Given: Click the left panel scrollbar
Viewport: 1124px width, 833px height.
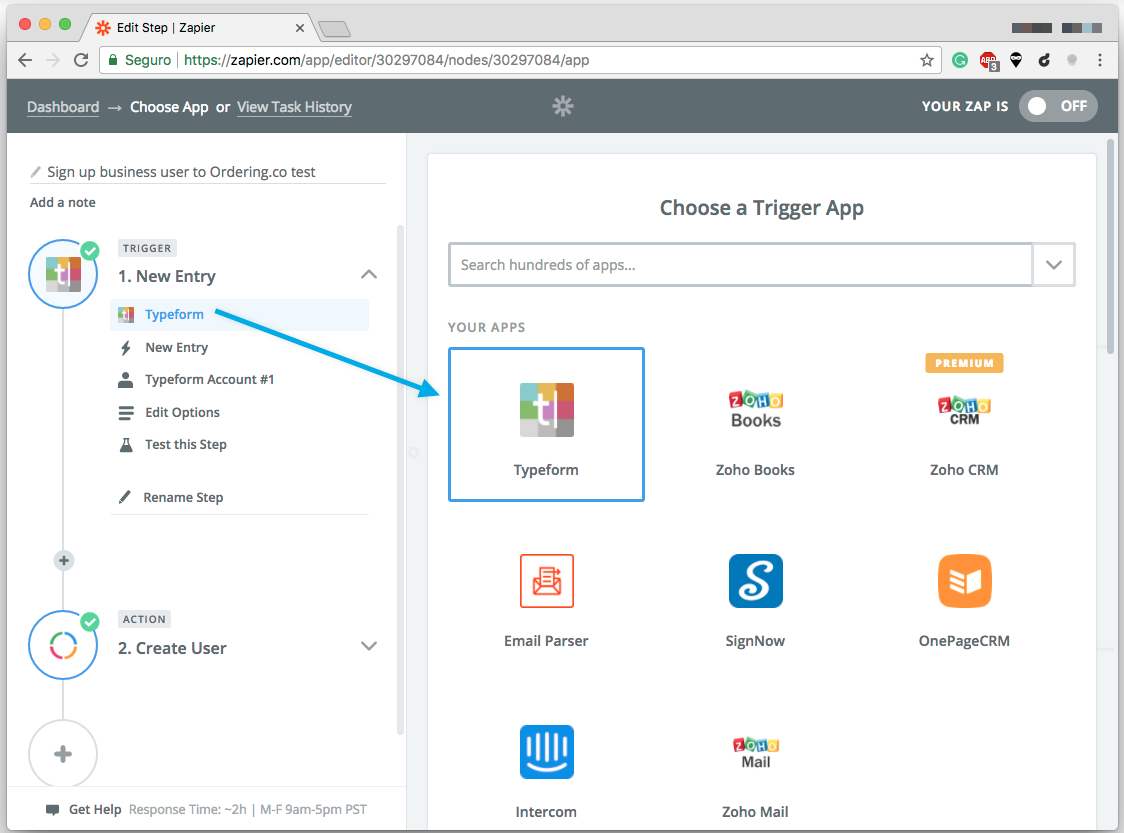Looking at the screenshot, I should [400, 480].
